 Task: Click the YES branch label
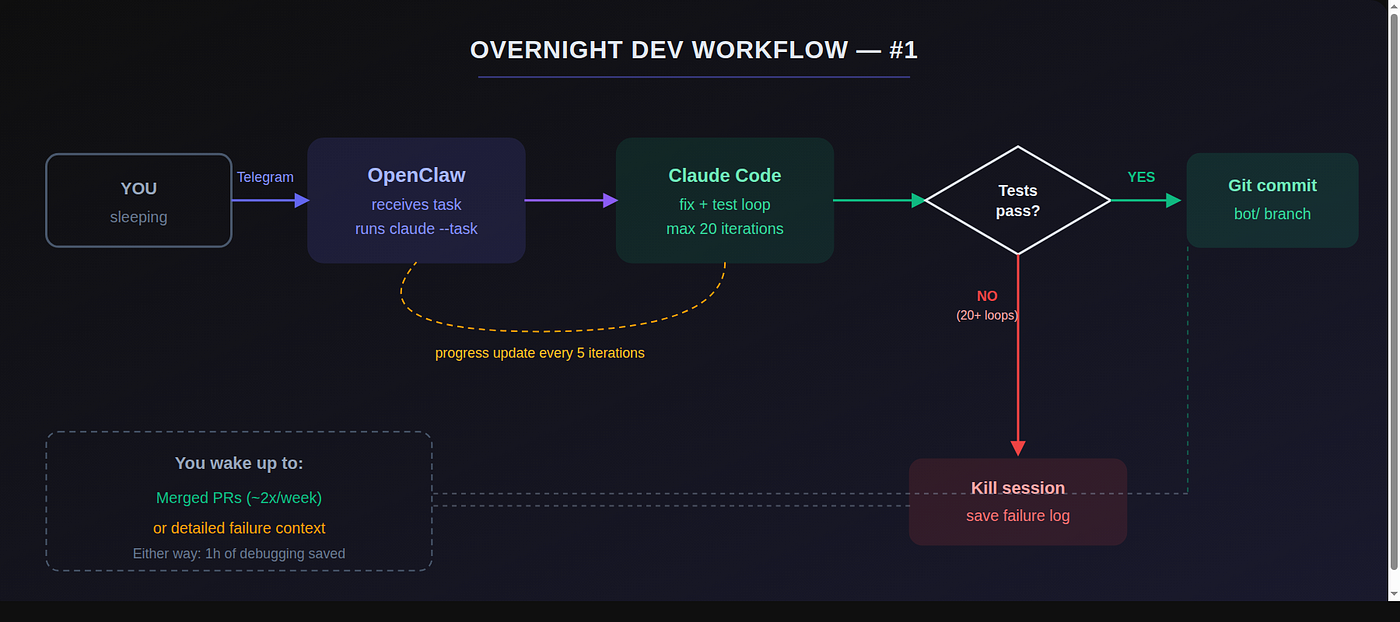pyautogui.click(x=1141, y=177)
